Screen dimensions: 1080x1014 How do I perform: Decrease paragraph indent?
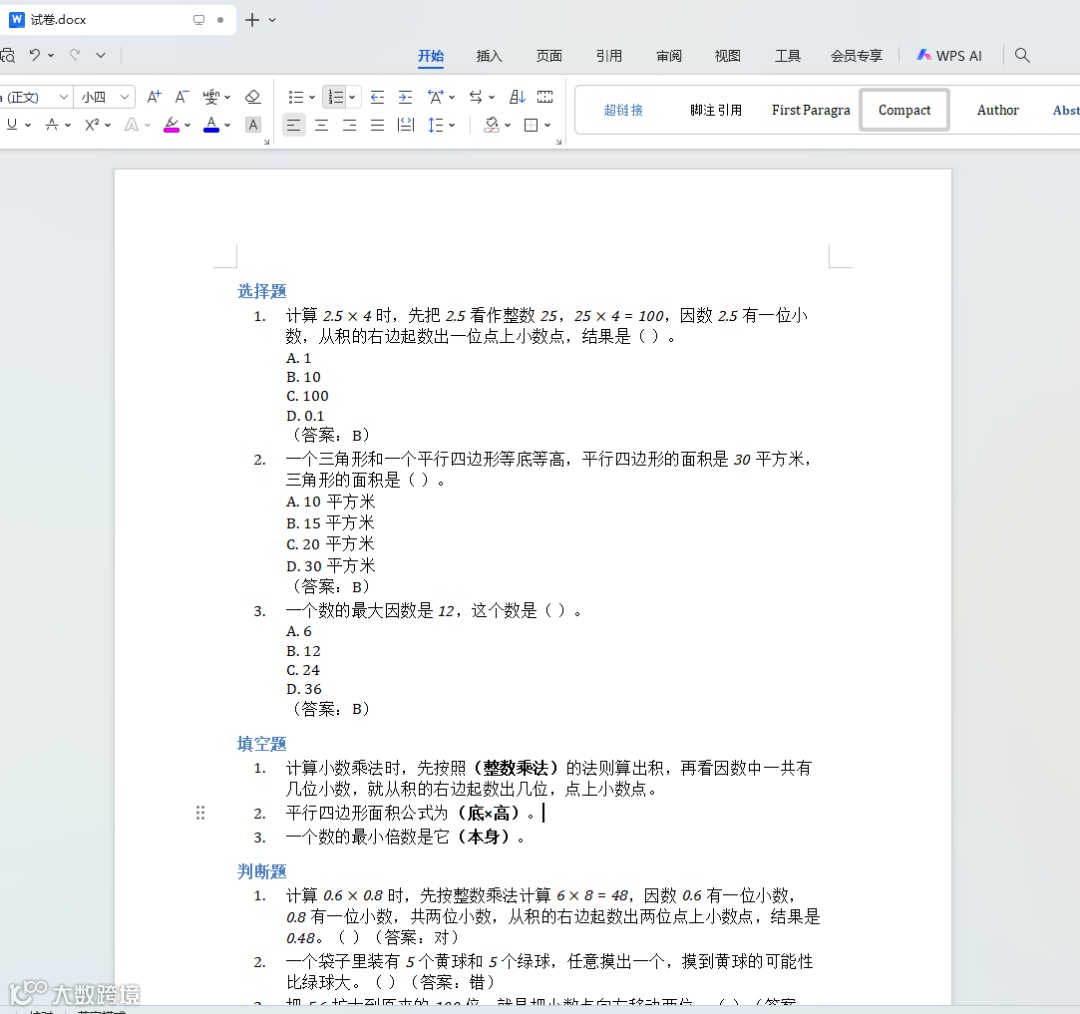[377, 97]
